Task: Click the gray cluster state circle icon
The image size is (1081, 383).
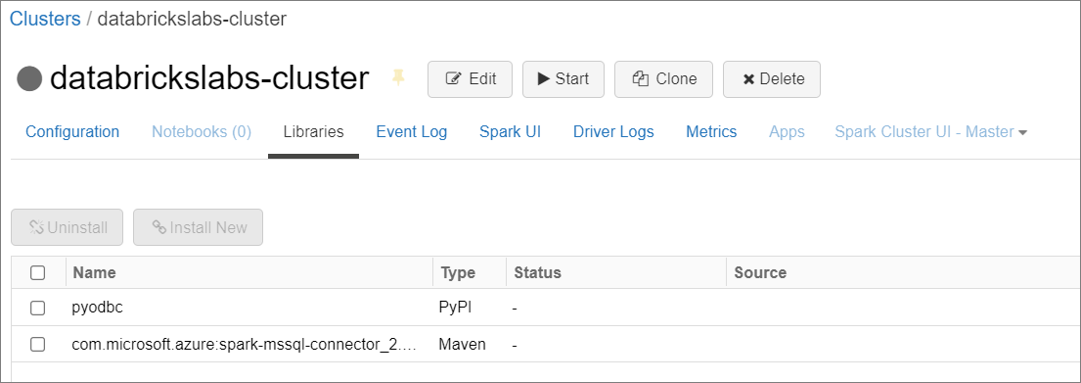Action: click(x=30, y=79)
